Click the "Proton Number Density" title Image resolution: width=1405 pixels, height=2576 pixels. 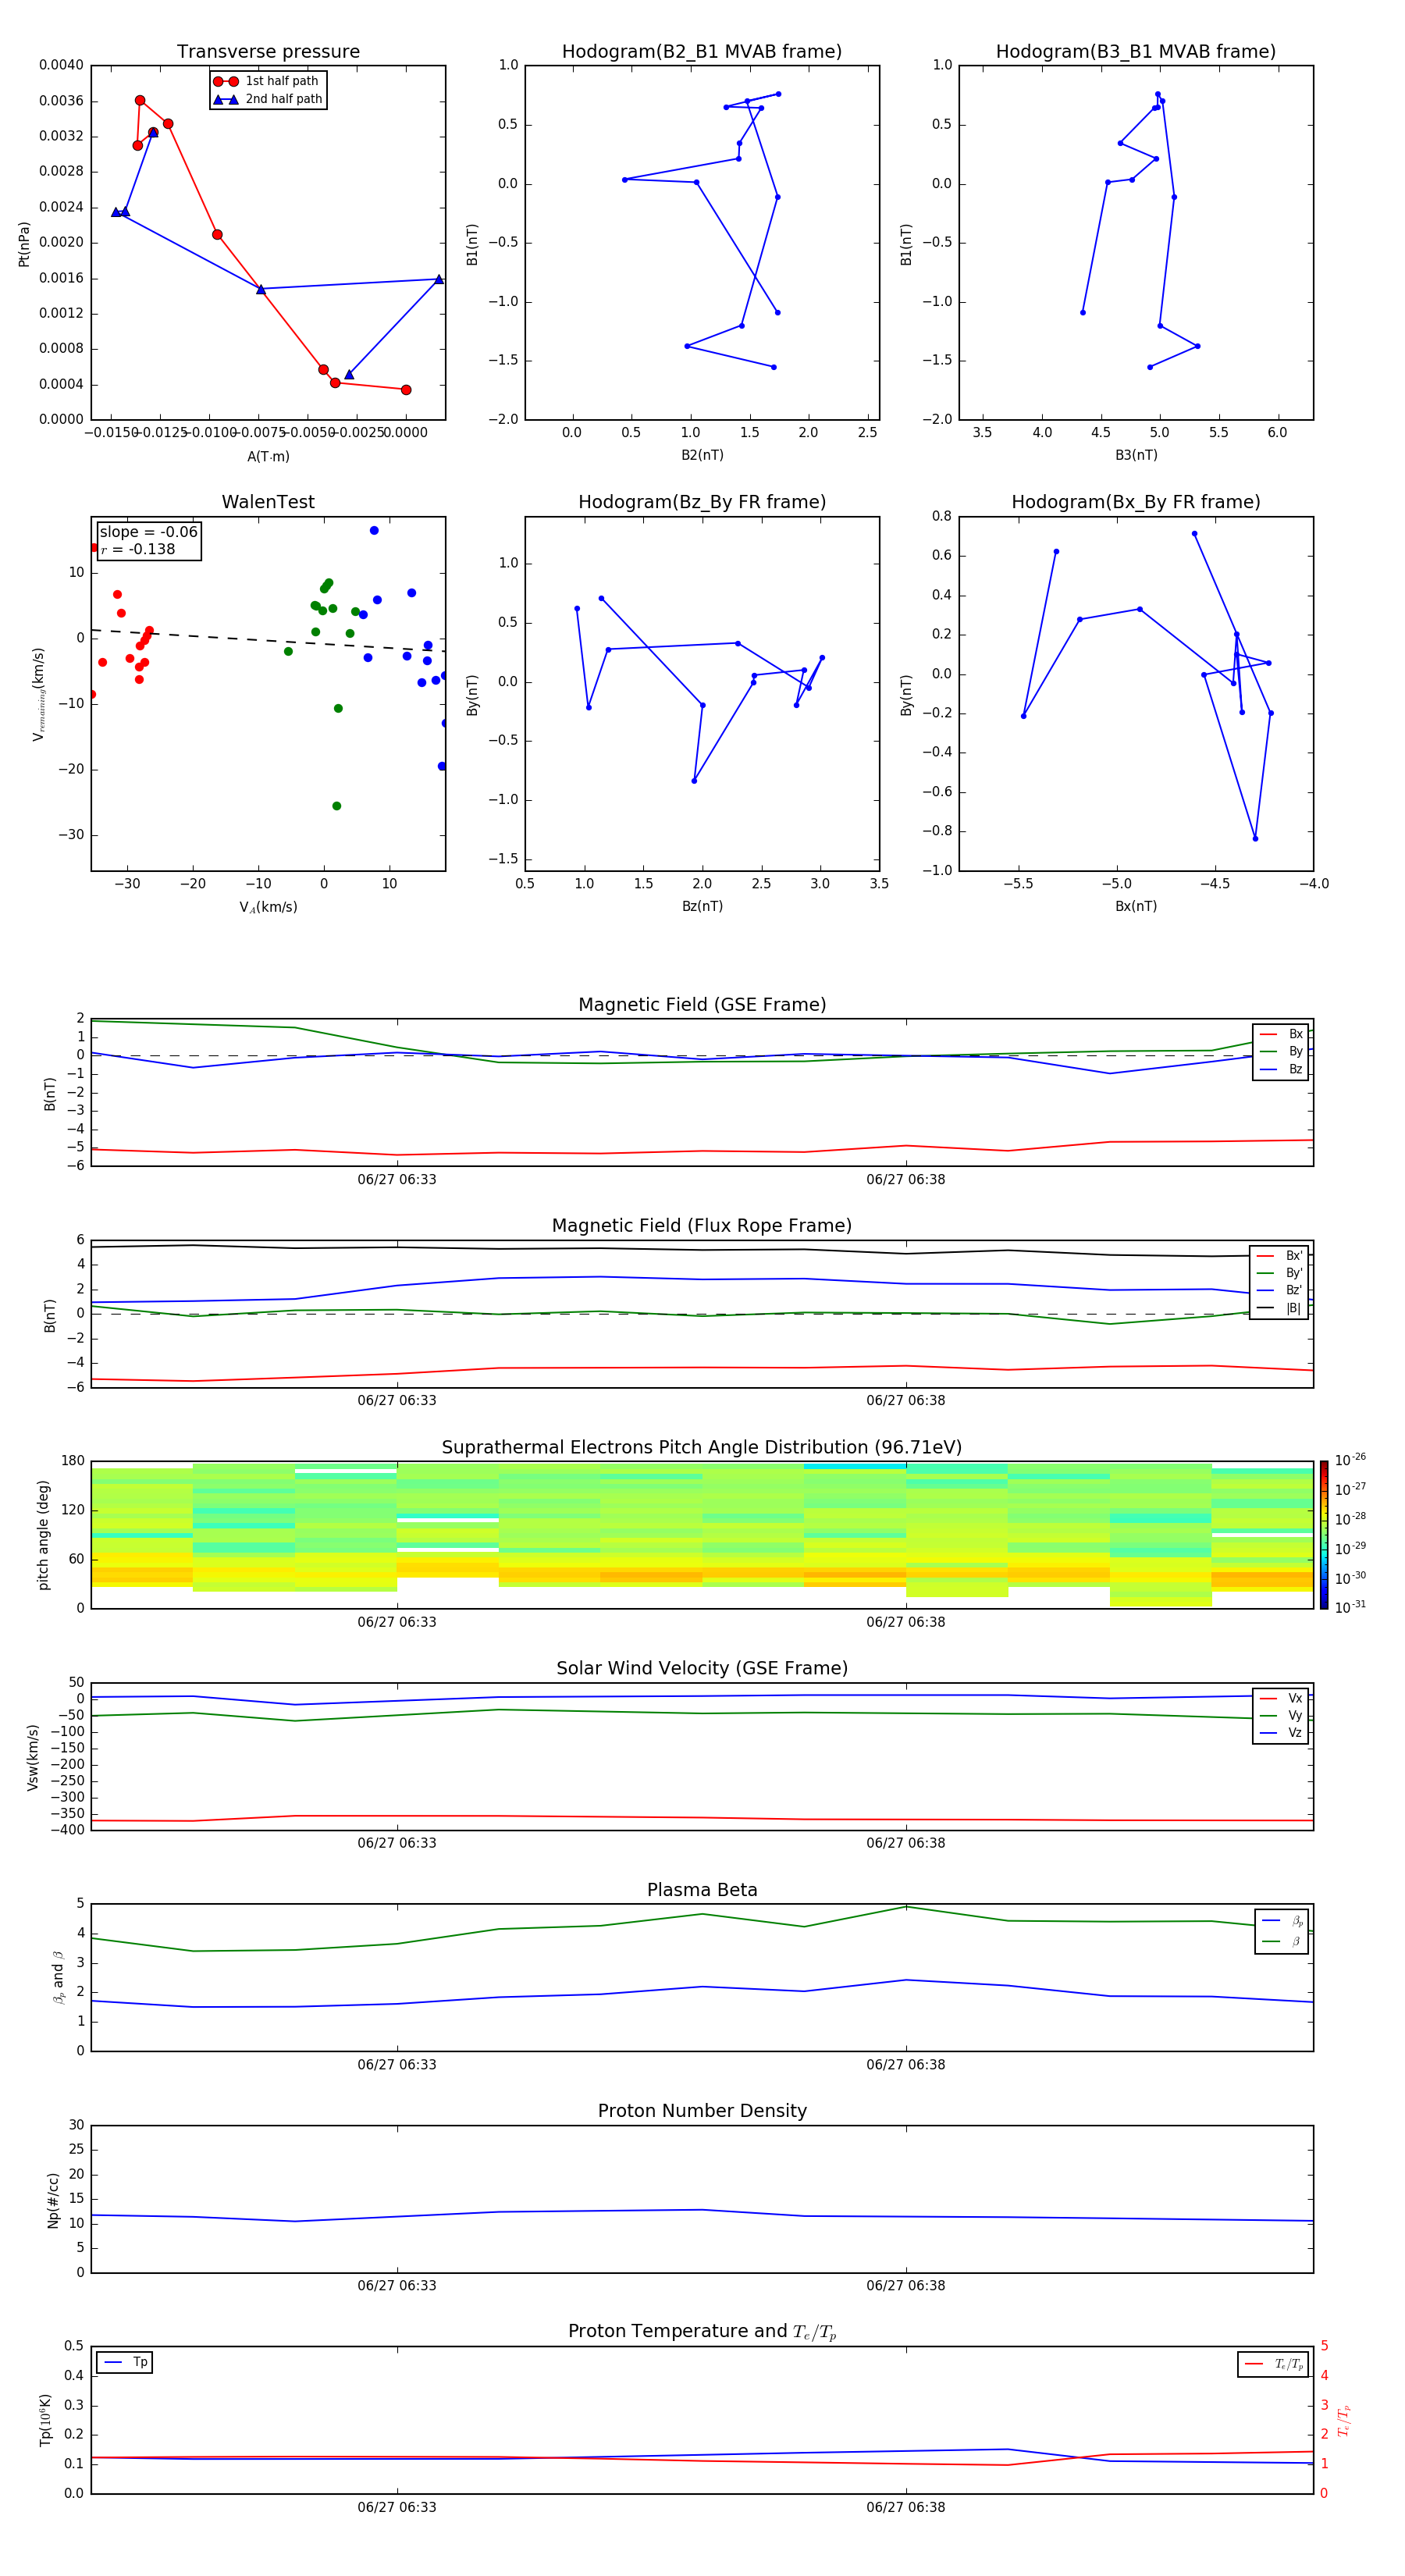(702, 2111)
